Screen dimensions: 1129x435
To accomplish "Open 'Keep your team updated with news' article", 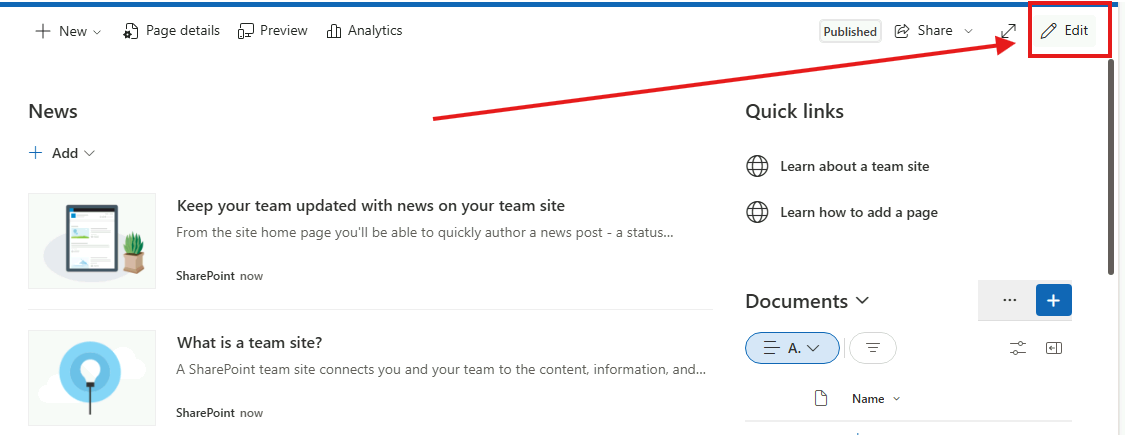I will [x=371, y=206].
